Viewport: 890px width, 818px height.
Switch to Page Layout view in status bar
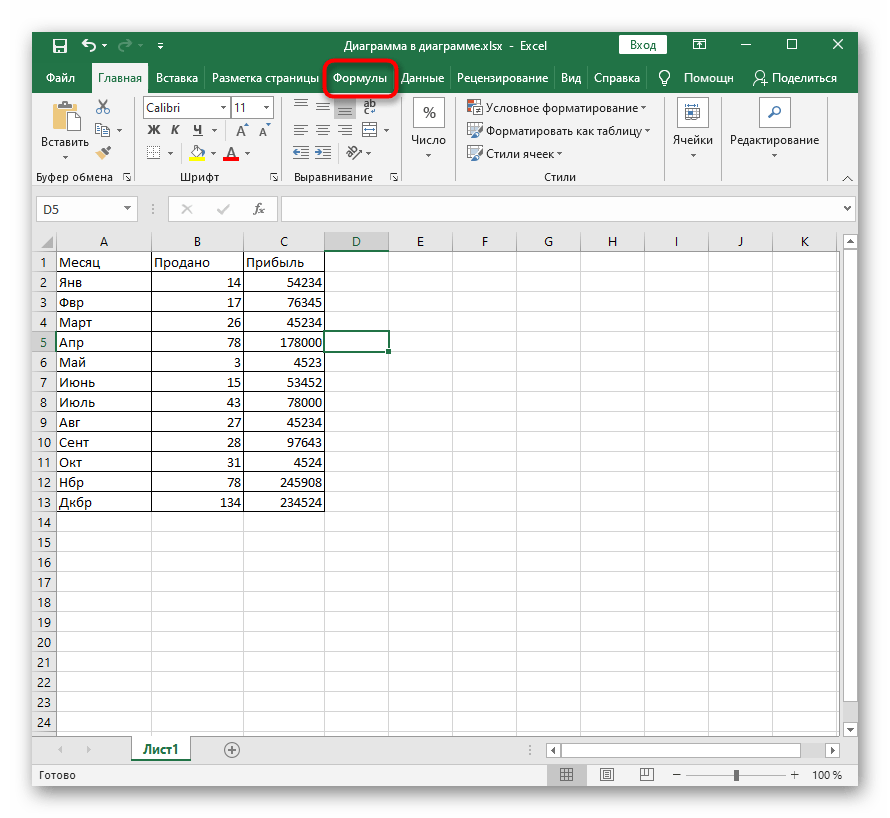pos(608,775)
